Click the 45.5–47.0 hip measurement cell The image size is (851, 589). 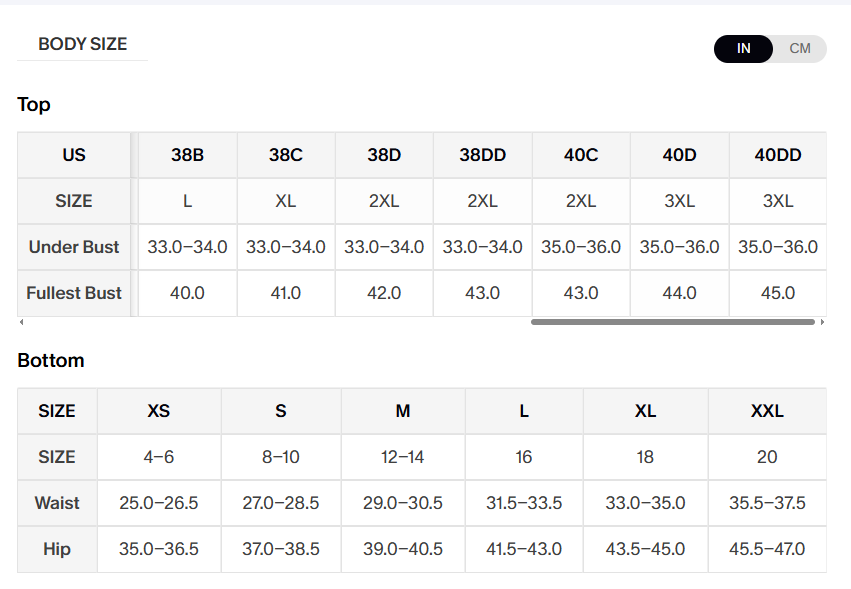(x=767, y=549)
